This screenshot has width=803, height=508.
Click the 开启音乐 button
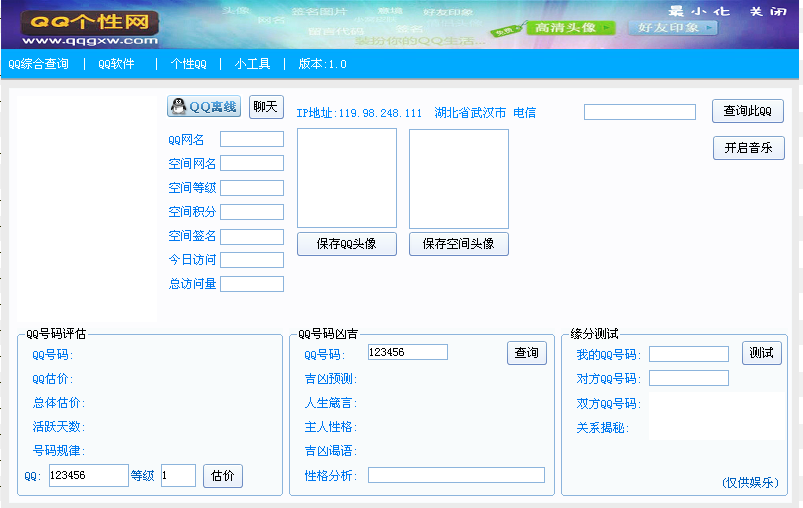(x=749, y=148)
